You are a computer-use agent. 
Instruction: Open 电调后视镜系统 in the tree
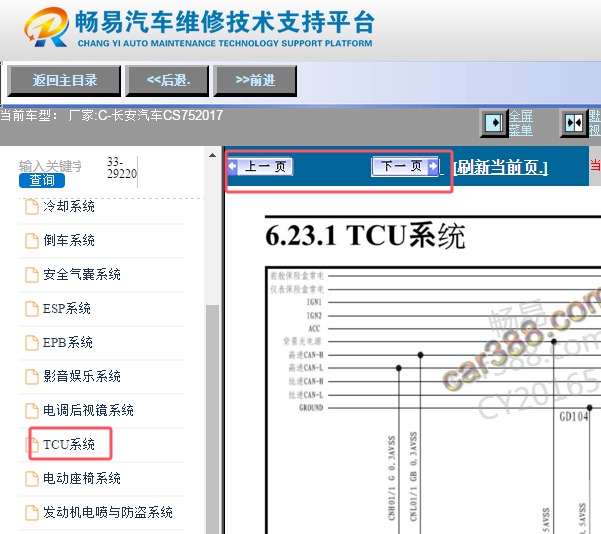pyautogui.click(x=88, y=411)
